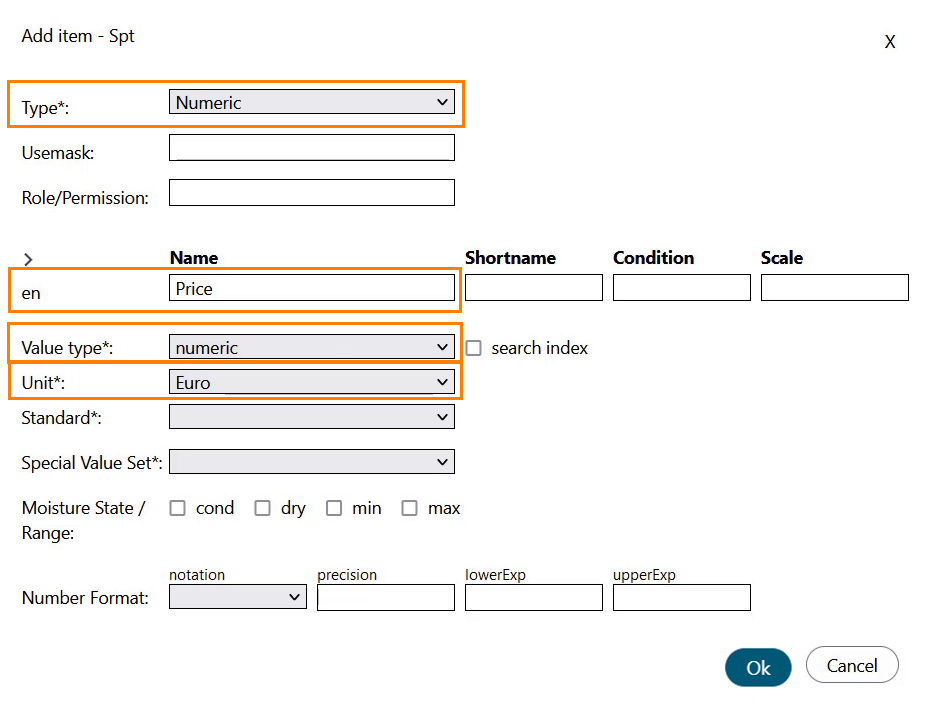Tick the dry moisture state checkbox
Screen dimensions: 929x704
tap(262, 508)
